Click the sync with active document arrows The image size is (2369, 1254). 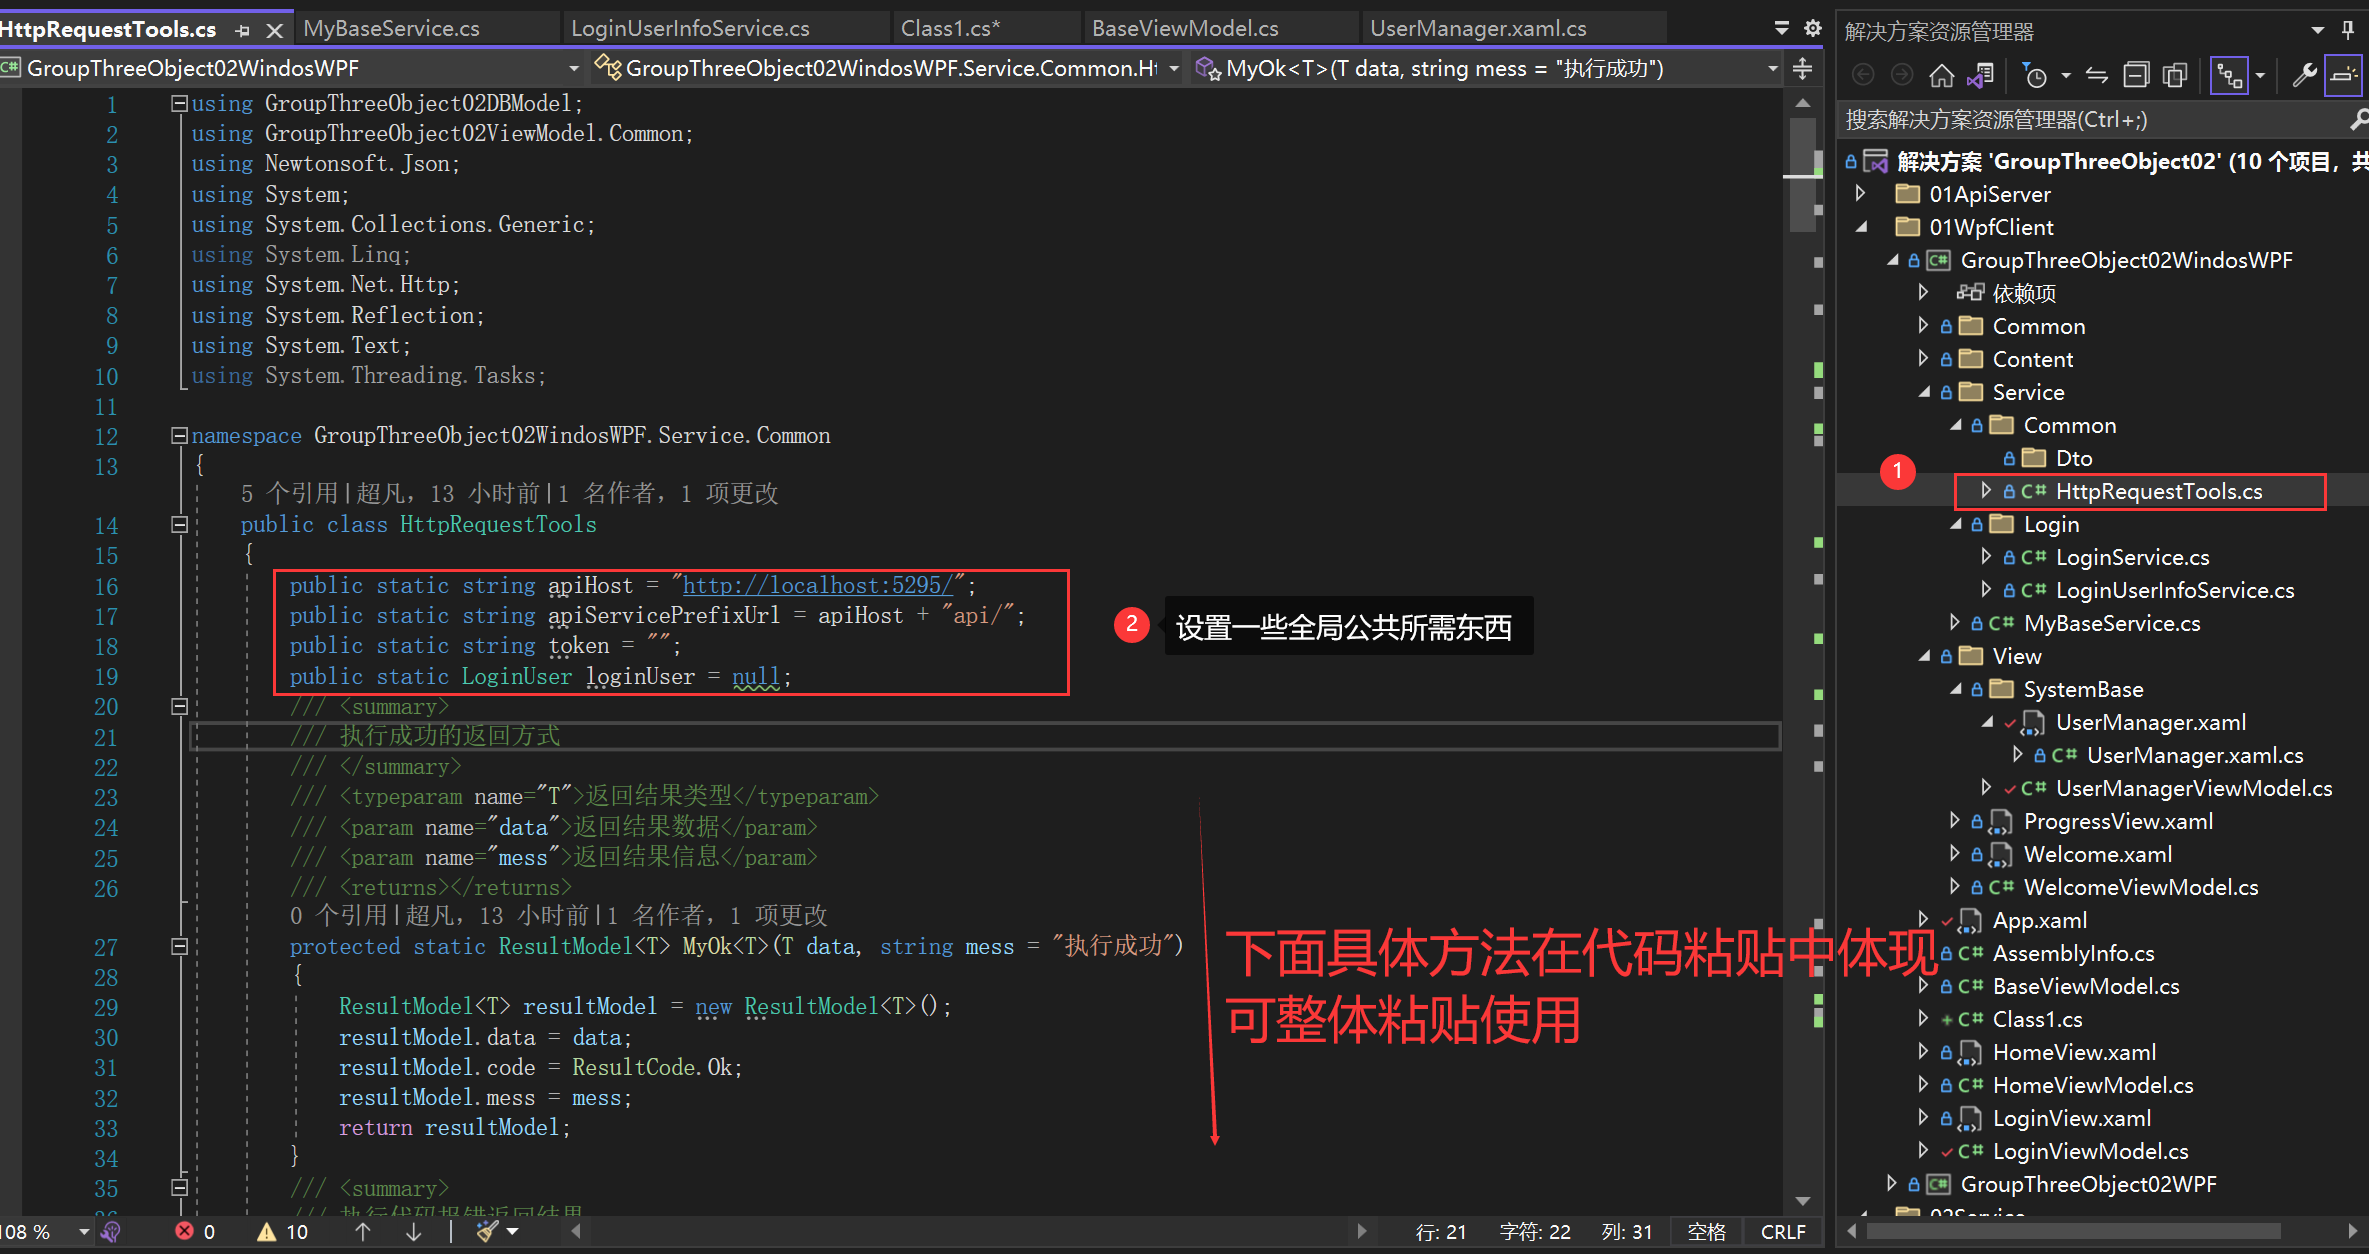(x=2097, y=75)
